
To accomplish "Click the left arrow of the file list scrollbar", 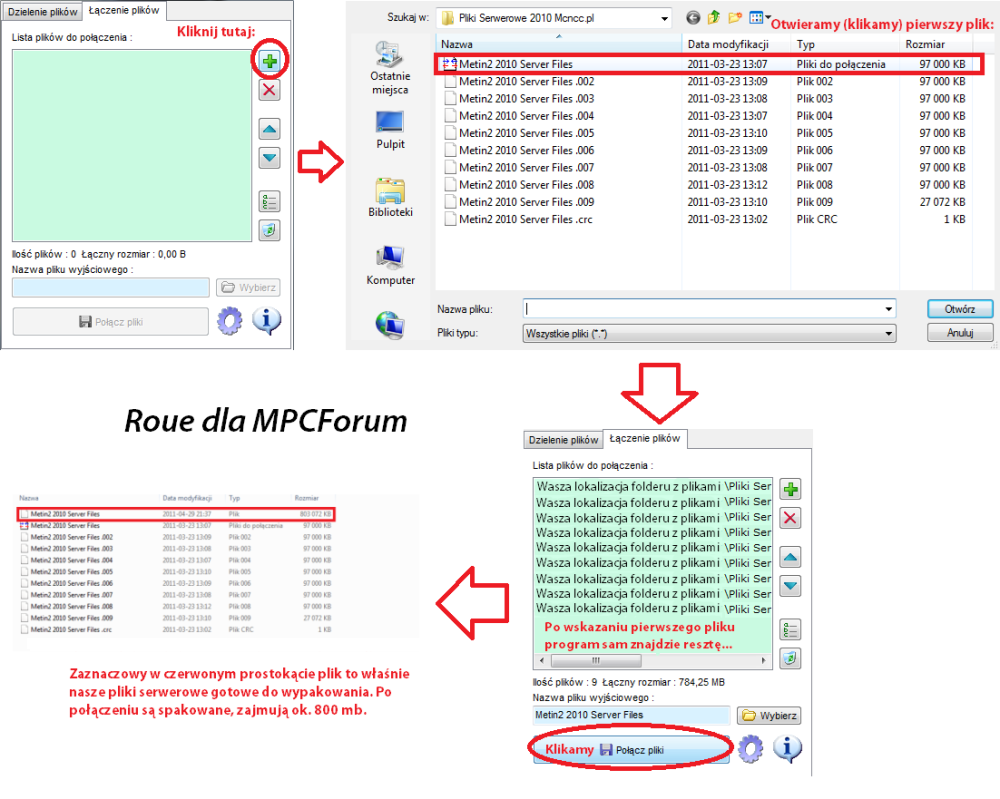I will click(x=542, y=661).
